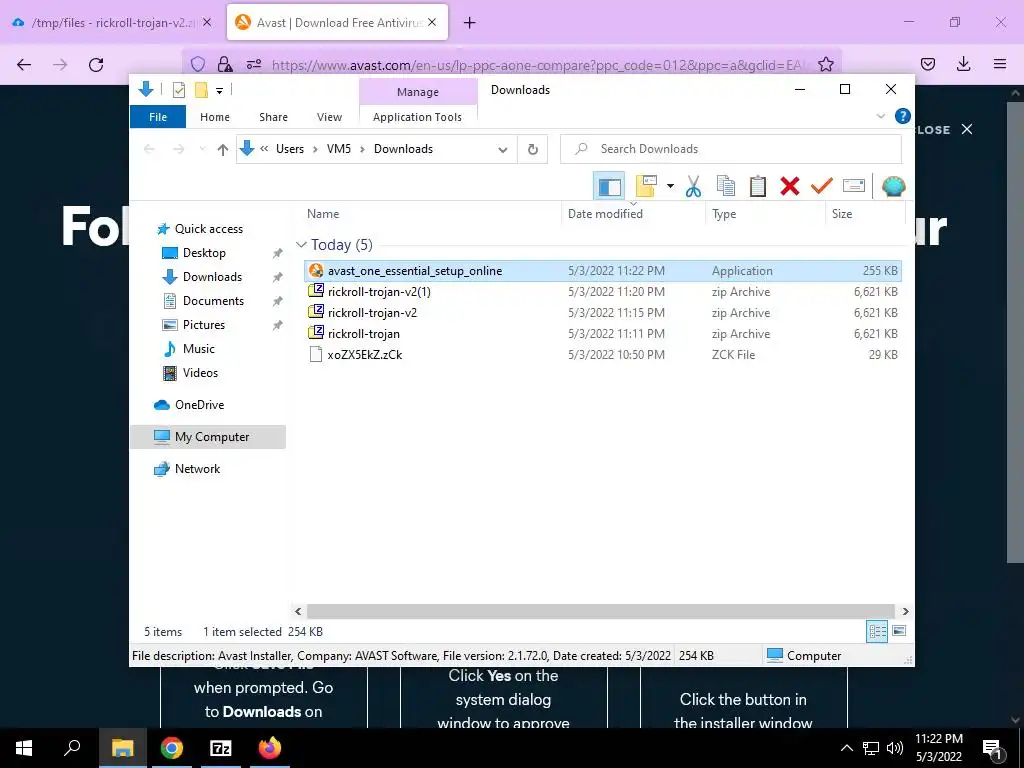Click the teal shell icon in toolbar
Screen dimensions: 1024x768
click(893, 187)
